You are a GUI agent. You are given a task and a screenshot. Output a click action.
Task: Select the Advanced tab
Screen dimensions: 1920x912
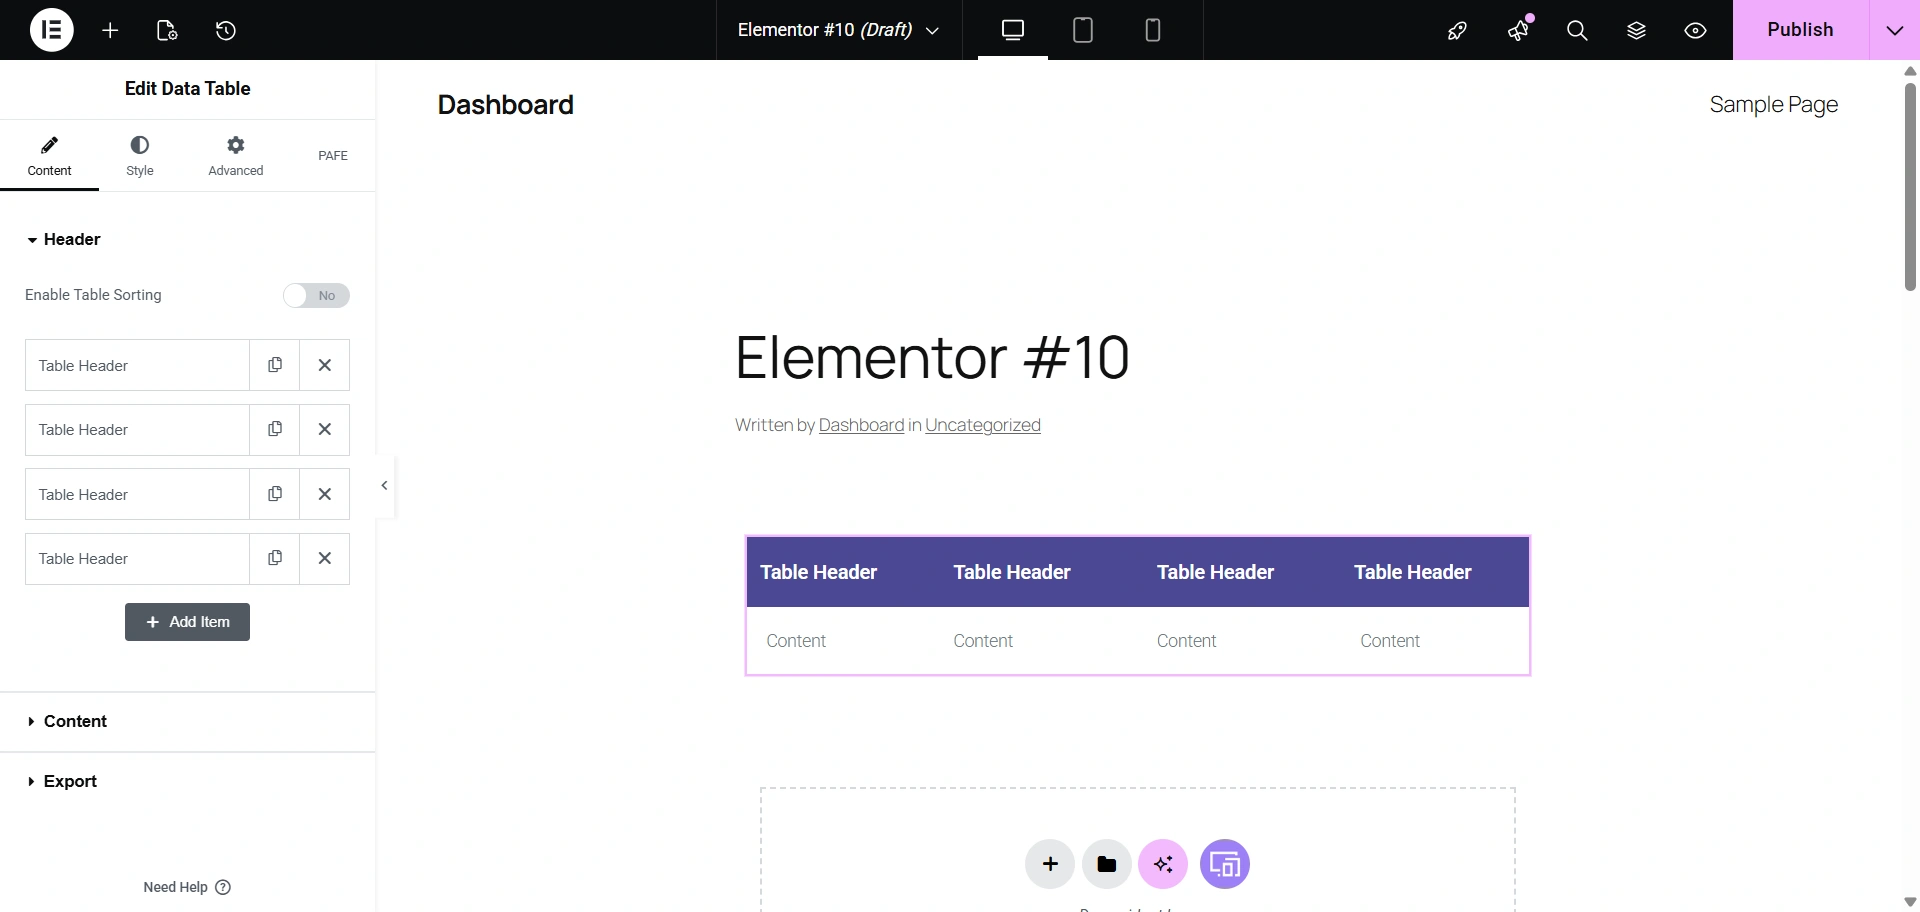[236, 156]
